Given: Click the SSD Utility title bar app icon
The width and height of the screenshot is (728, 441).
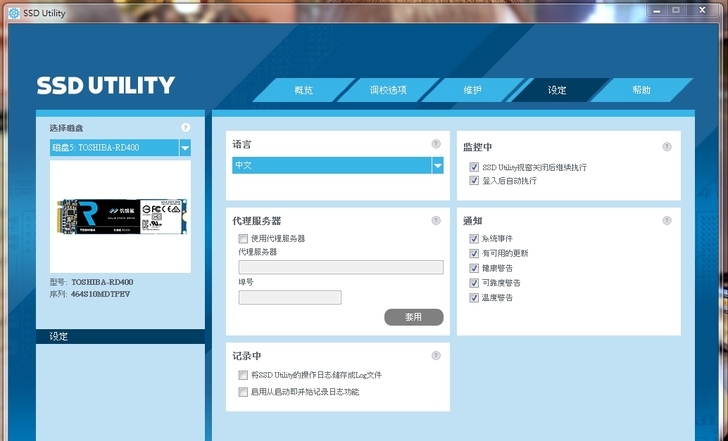Looking at the screenshot, I should point(14,13).
